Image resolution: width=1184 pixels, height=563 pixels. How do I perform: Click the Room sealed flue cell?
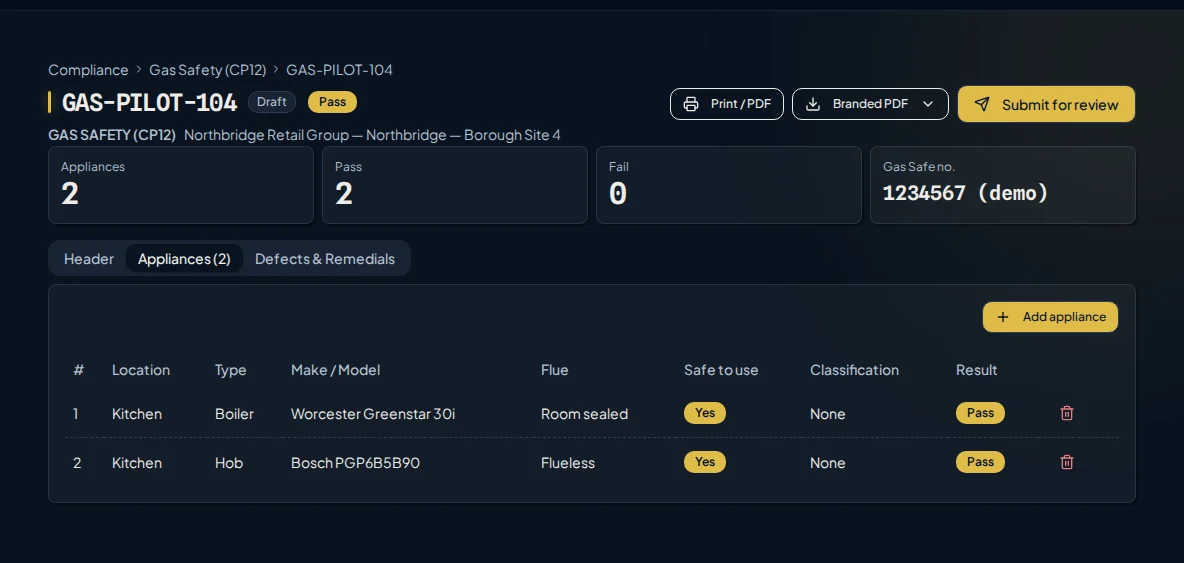(584, 414)
